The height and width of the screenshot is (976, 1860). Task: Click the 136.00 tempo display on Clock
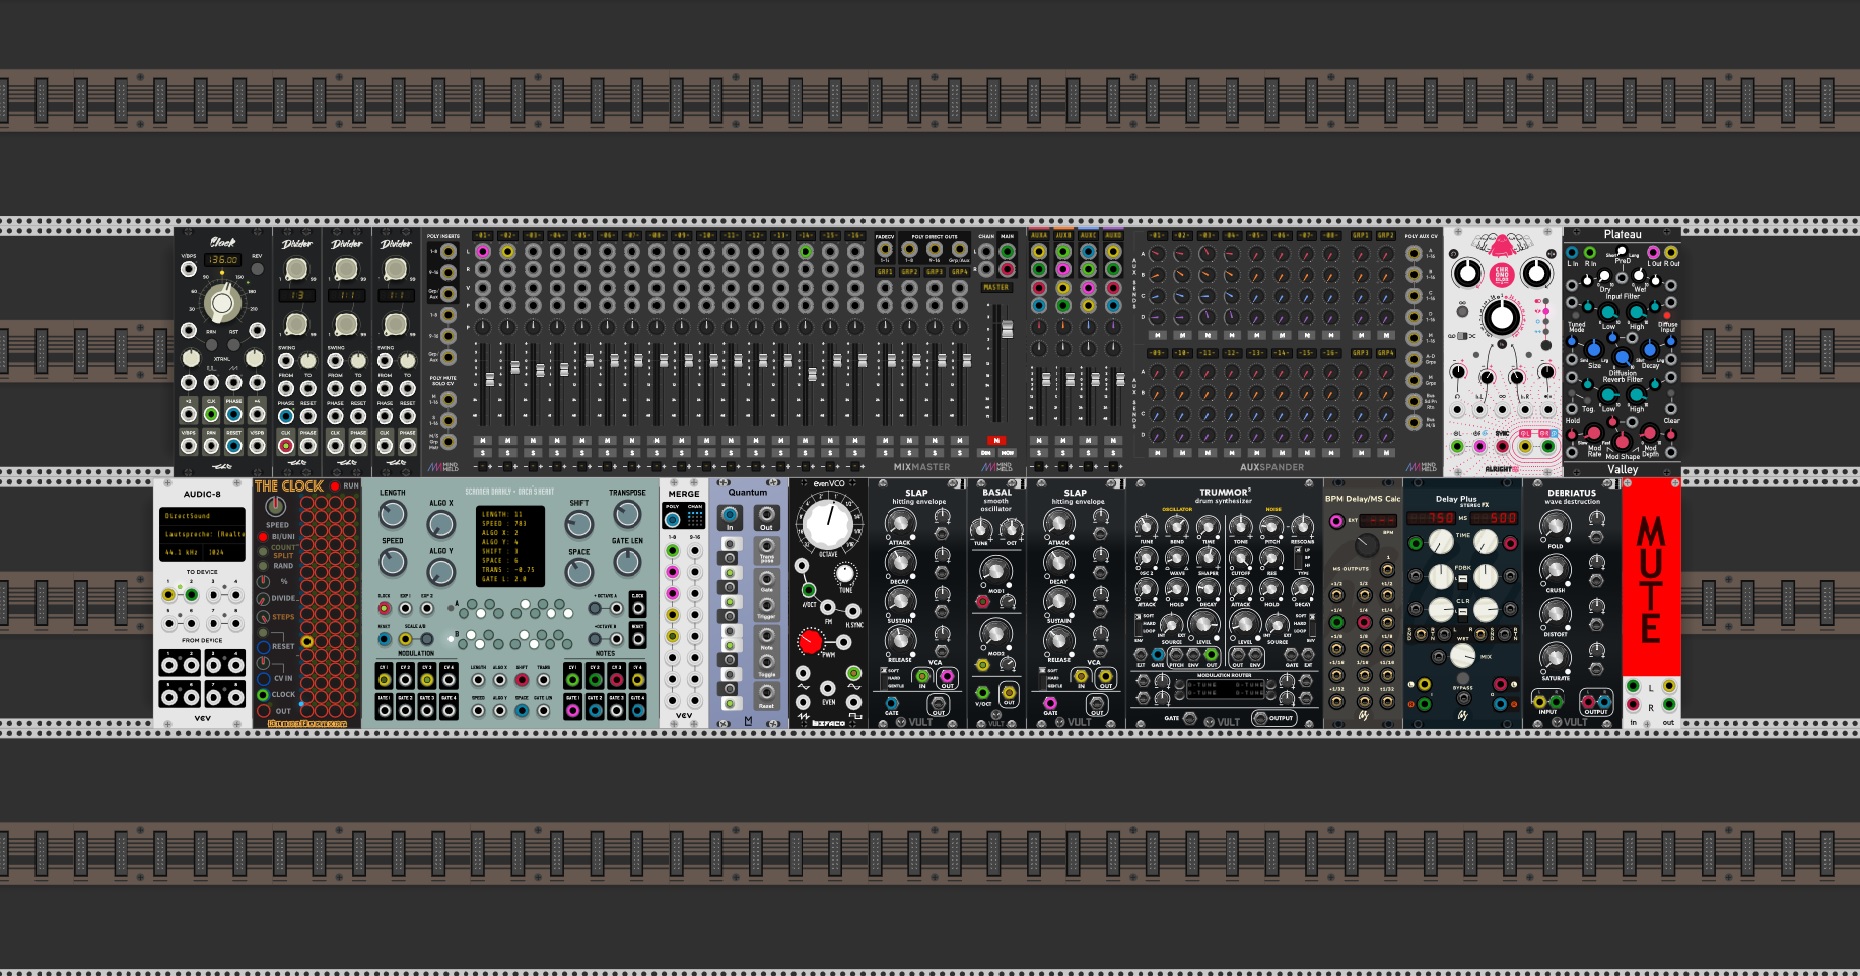pyautogui.click(x=223, y=260)
